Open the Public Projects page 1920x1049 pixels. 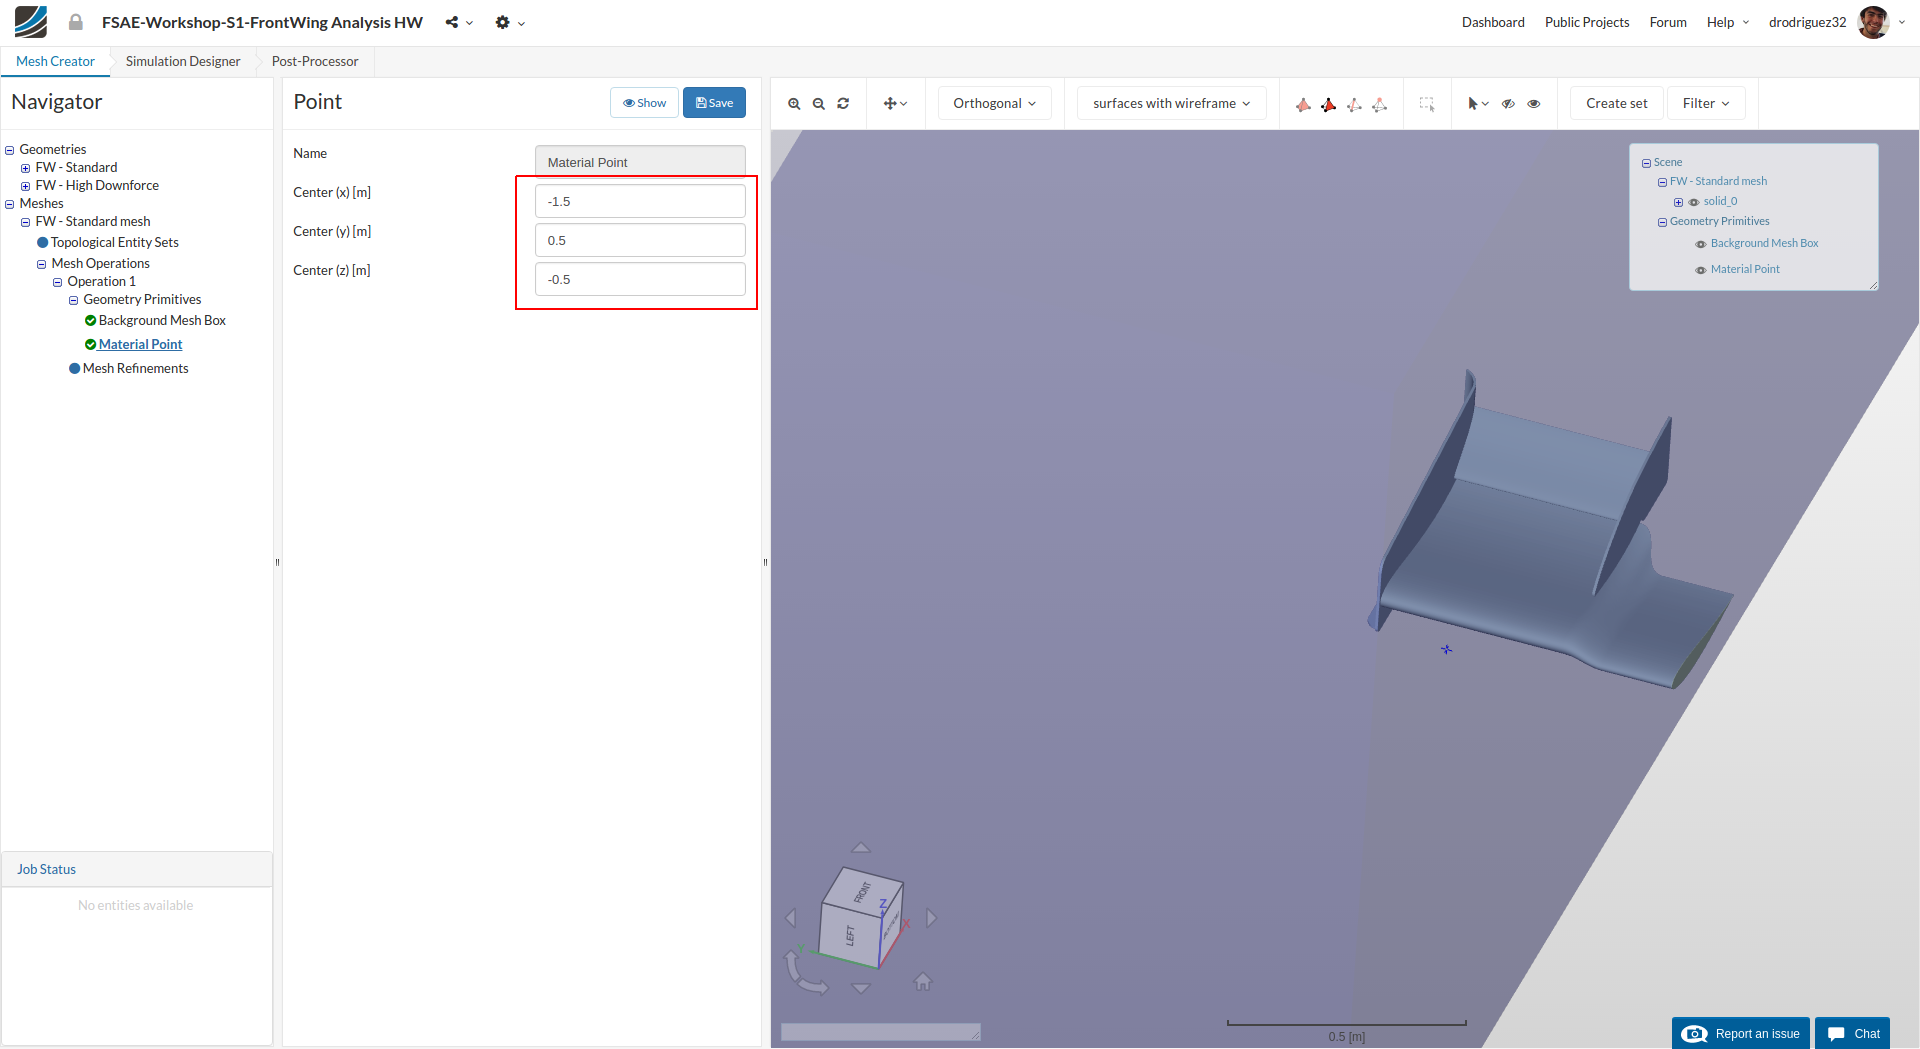[1587, 22]
